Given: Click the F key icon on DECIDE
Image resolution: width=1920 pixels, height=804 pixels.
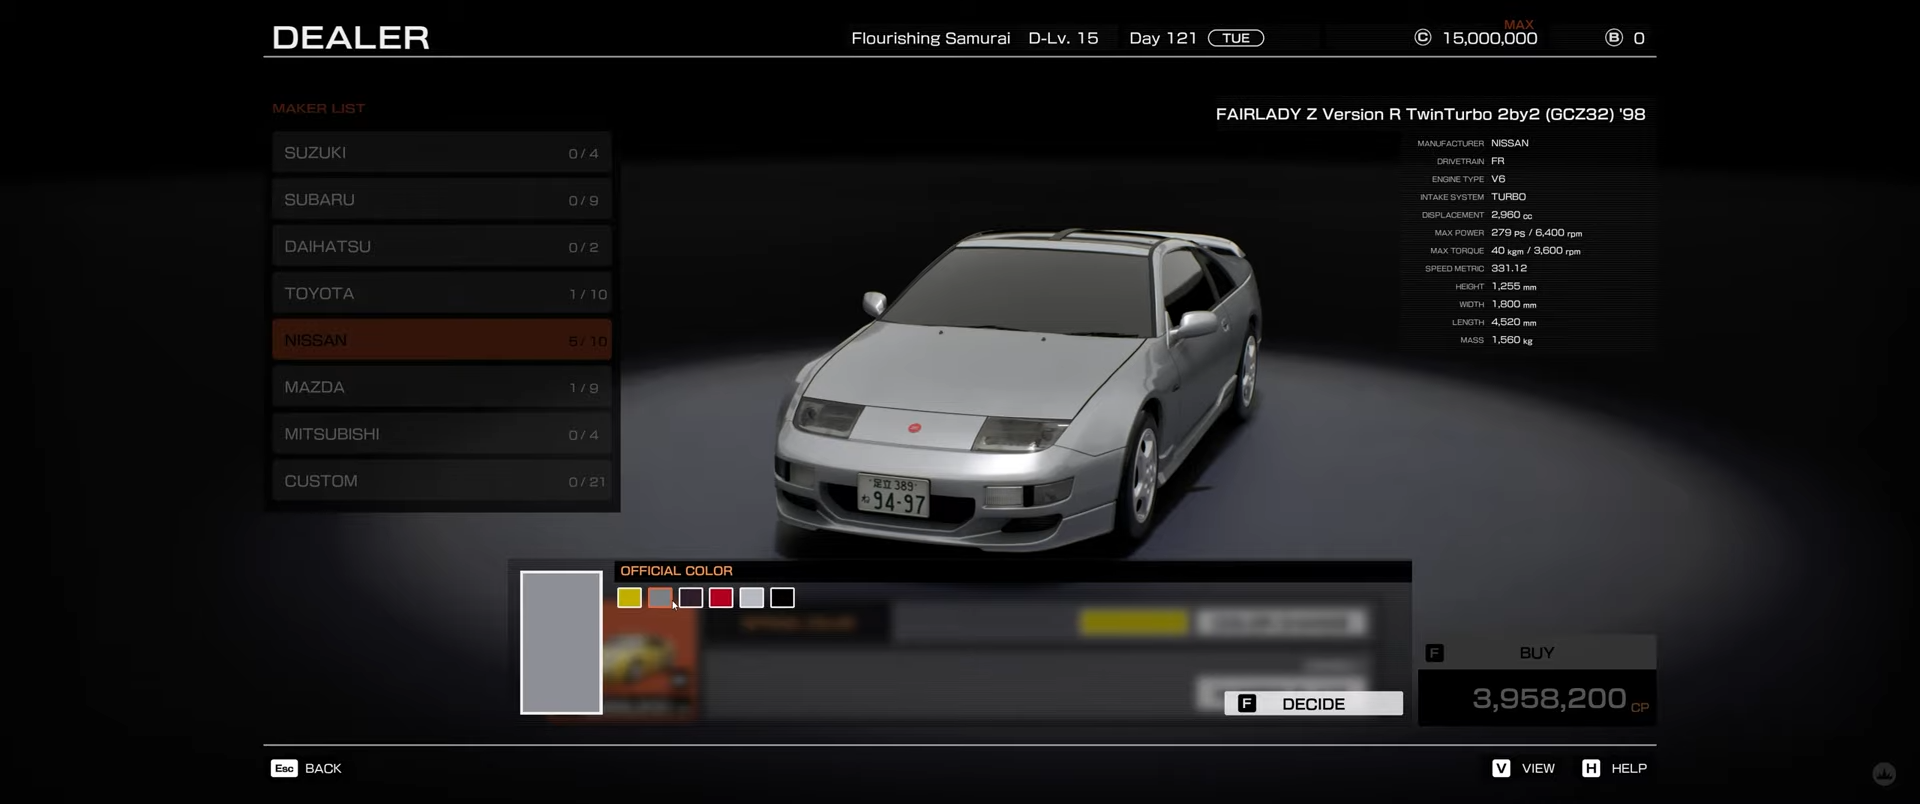Looking at the screenshot, I should click(1247, 703).
